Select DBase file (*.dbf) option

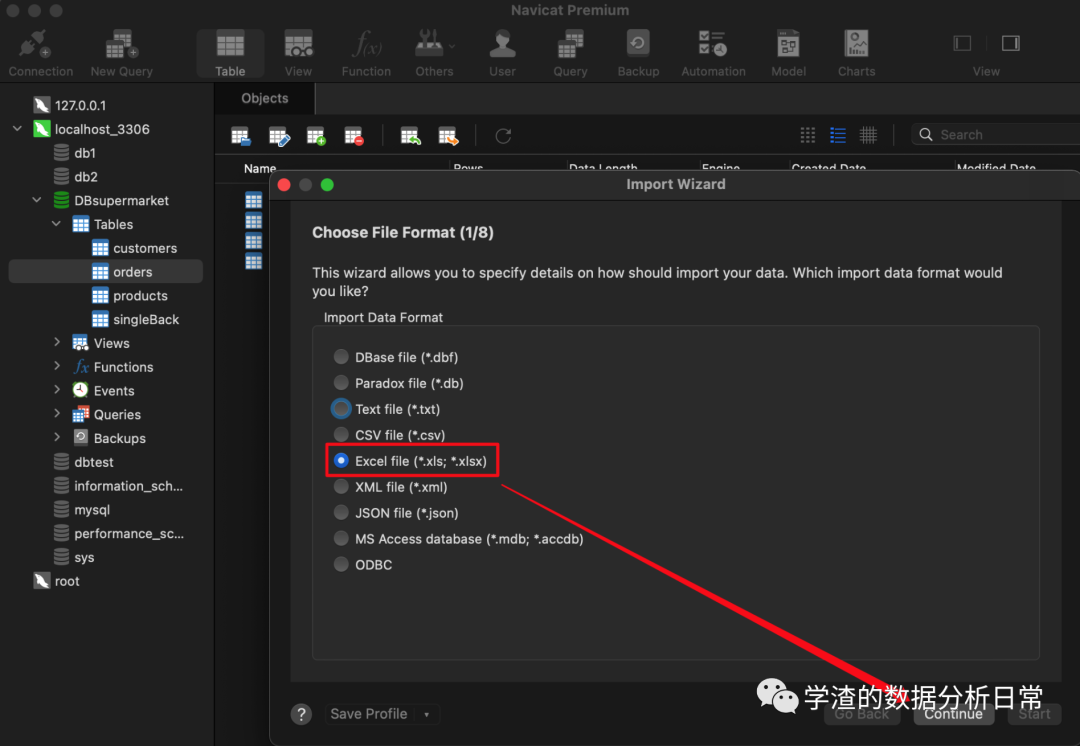pyautogui.click(x=396, y=357)
